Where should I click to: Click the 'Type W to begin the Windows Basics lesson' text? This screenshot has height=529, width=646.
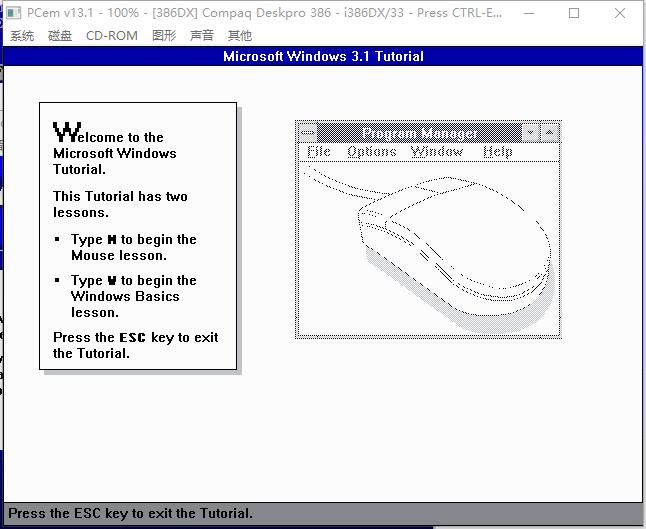(133, 296)
